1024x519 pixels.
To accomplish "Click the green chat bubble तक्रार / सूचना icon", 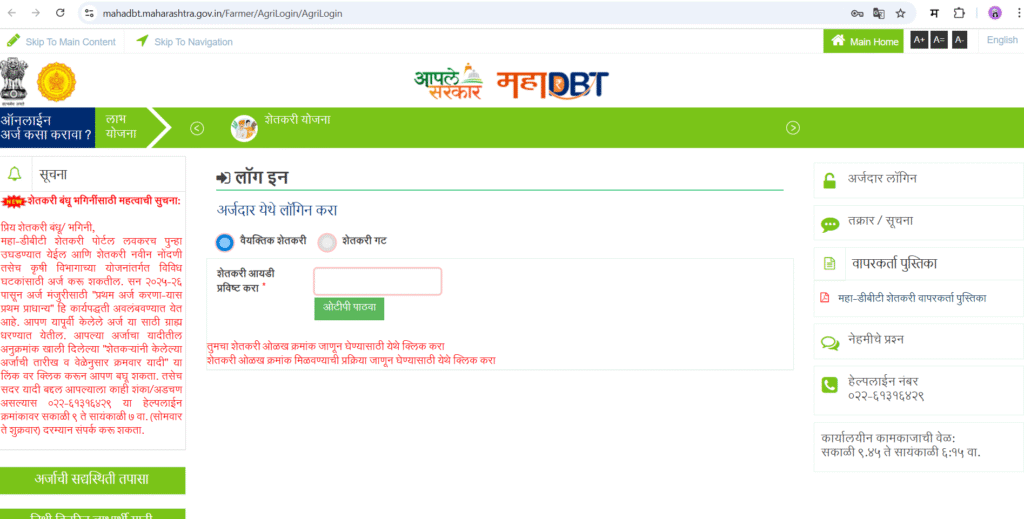I will [x=829, y=225].
